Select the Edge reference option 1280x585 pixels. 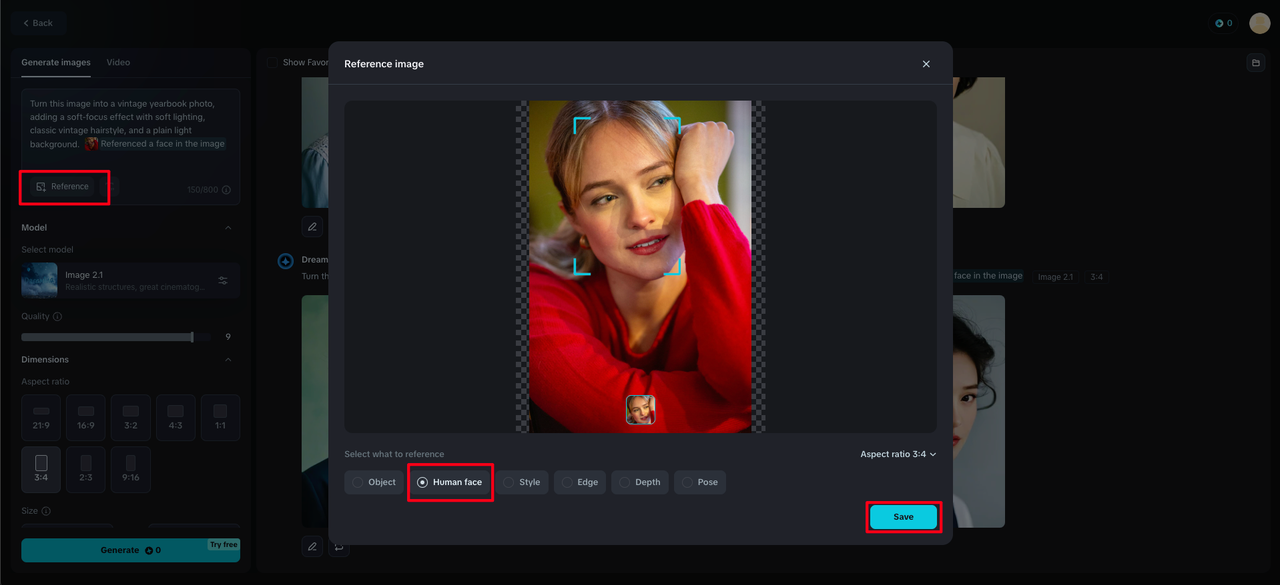coord(580,482)
